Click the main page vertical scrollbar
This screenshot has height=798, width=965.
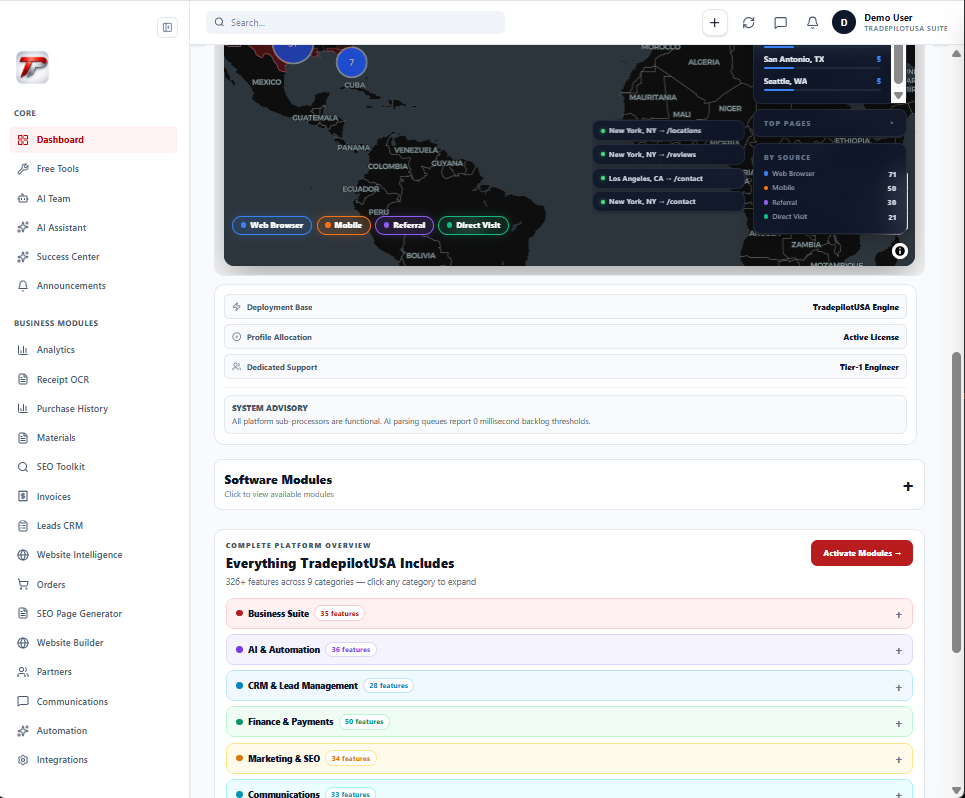956,502
